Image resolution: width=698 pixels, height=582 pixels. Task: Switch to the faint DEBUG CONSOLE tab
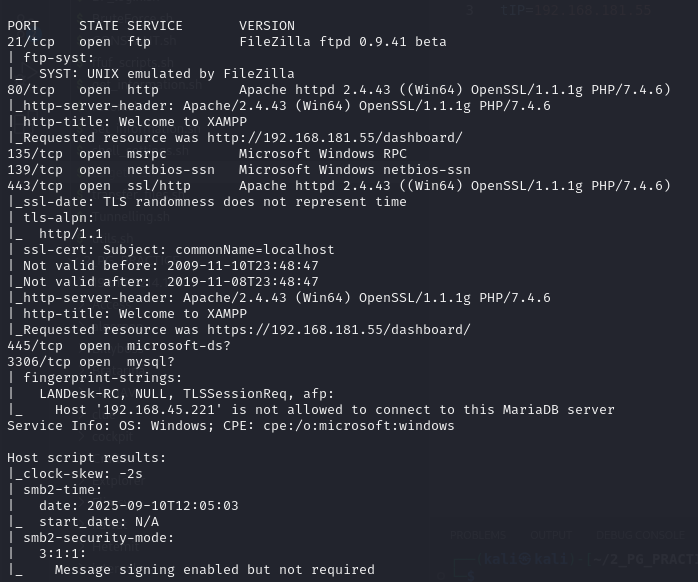(640, 535)
